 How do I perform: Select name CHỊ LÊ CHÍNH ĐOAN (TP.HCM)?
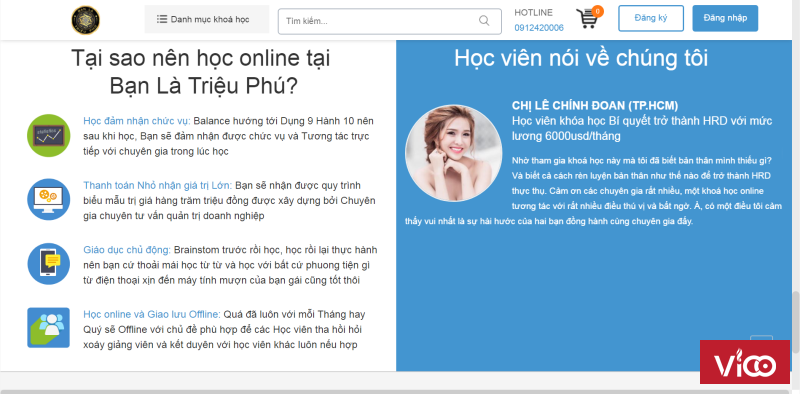tap(595, 106)
